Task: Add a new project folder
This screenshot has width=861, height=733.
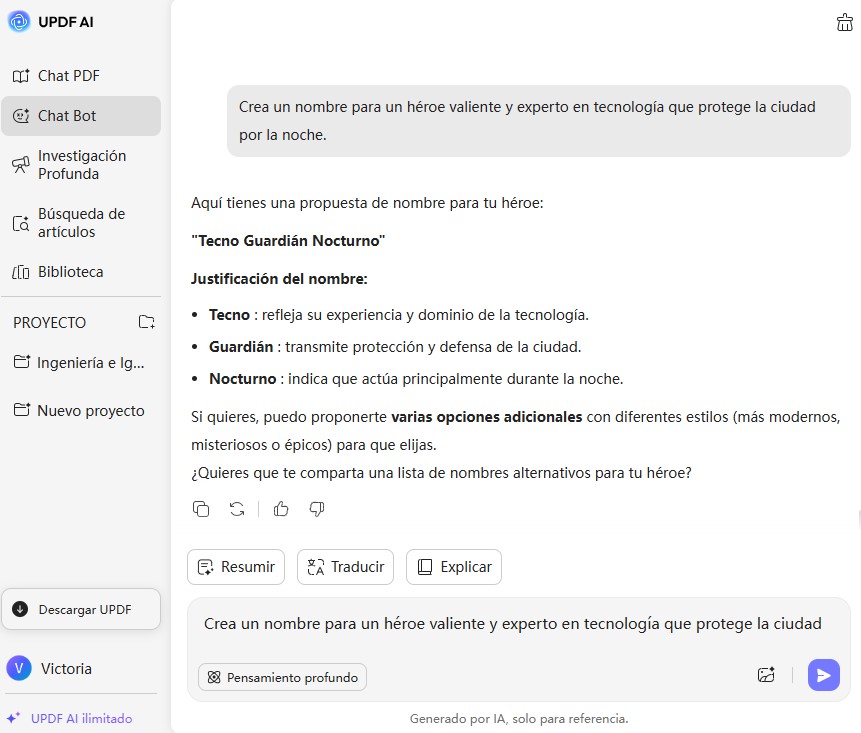Action: 147,322
